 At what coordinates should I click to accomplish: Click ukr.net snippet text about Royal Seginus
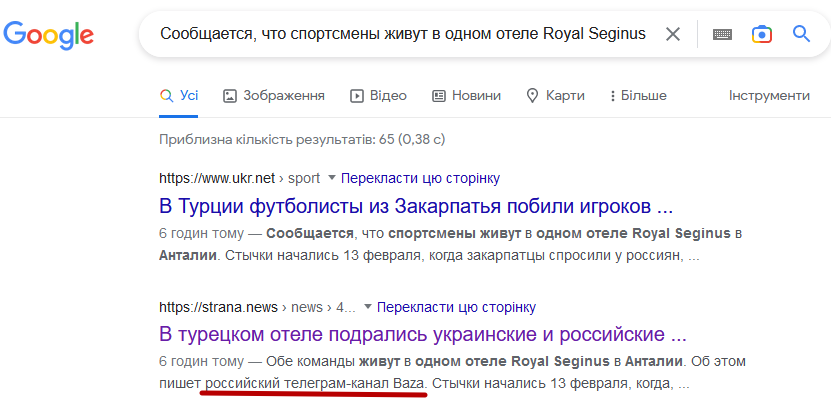[x=452, y=245]
